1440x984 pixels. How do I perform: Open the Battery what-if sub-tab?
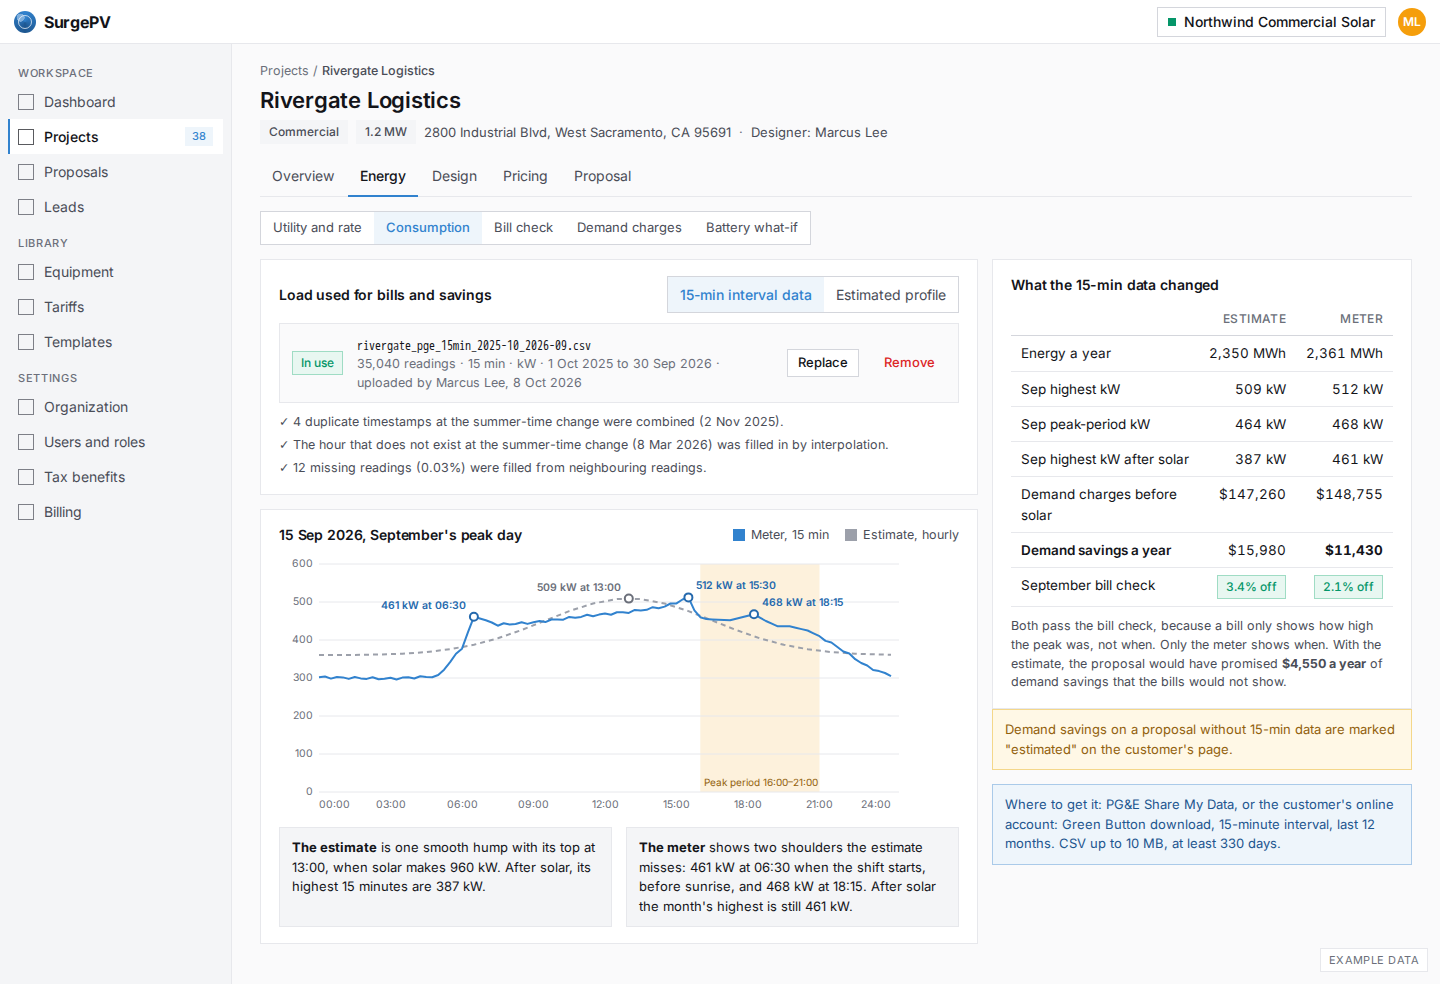[x=752, y=228]
